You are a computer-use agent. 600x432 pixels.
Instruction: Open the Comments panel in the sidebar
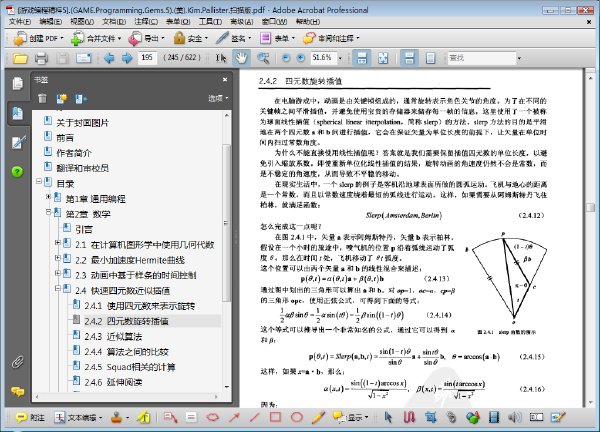pyautogui.click(x=18, y=391)
